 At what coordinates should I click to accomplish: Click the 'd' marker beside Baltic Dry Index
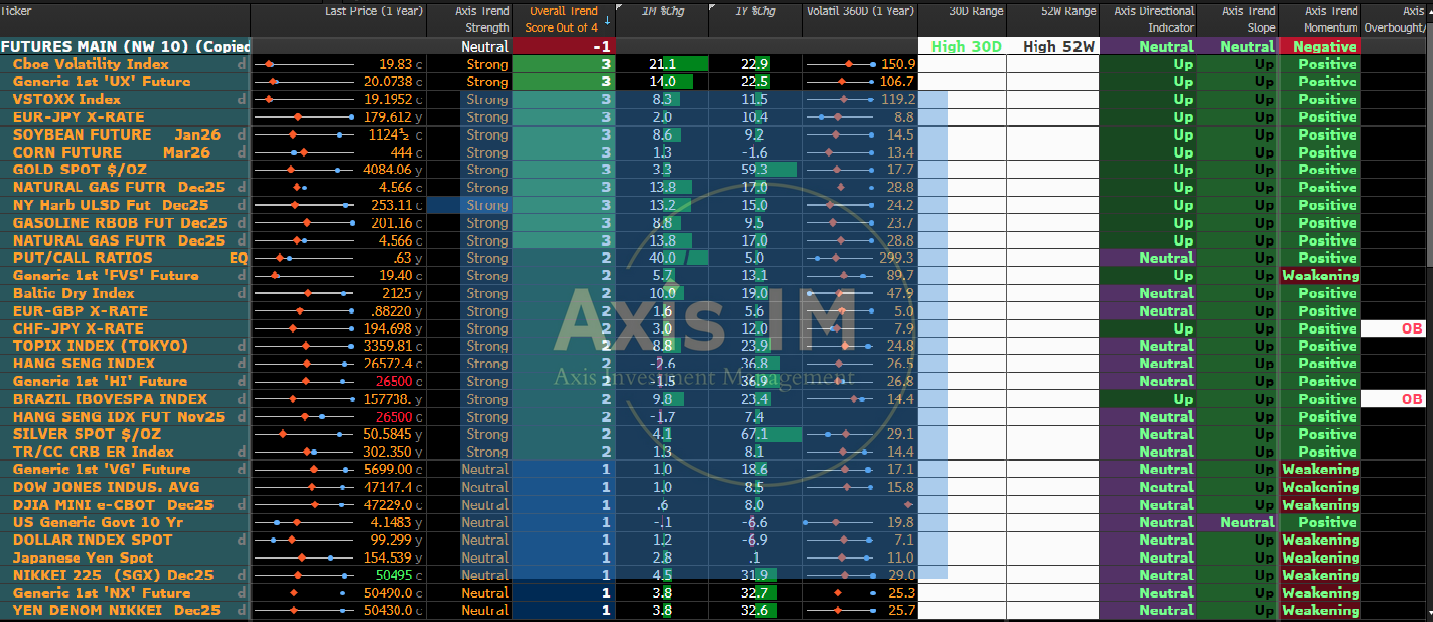pyautogui.click(x=241, y=293)
